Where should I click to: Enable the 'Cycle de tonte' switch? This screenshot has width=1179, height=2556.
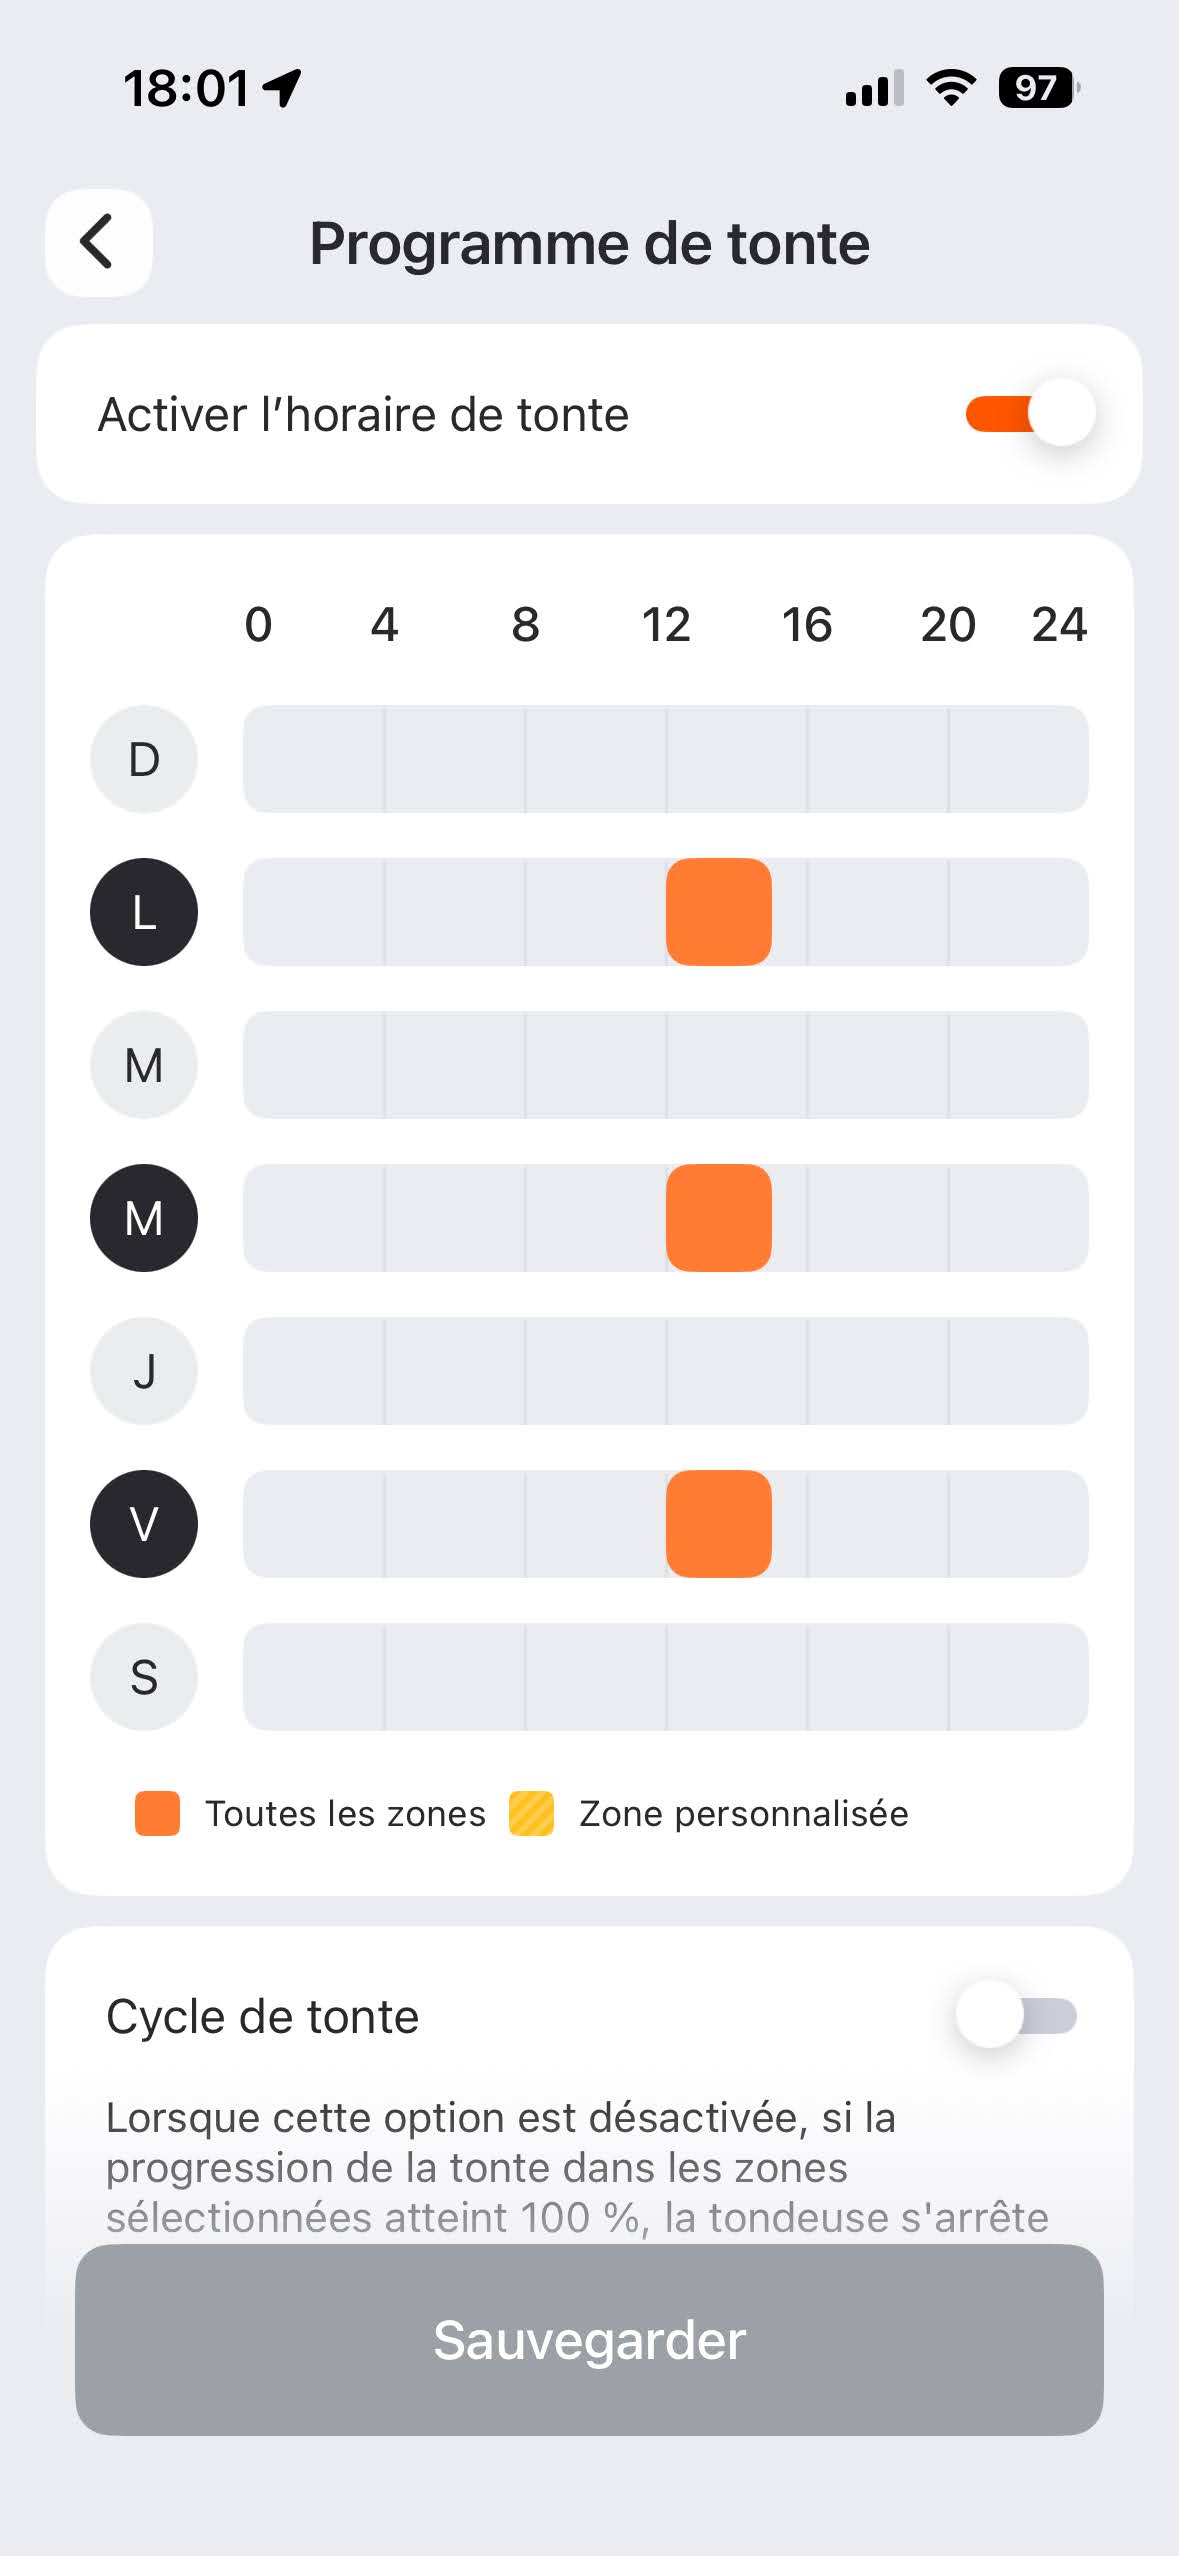[x=1016, y=2015]
